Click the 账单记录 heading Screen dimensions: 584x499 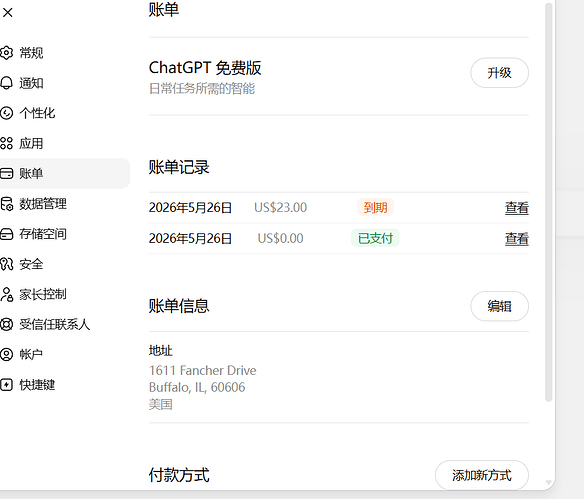(179, 167)
